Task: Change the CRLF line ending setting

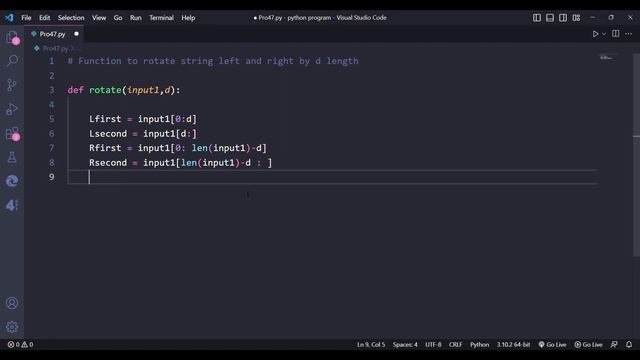Action: pyautogui.click(x=456, y=344)
